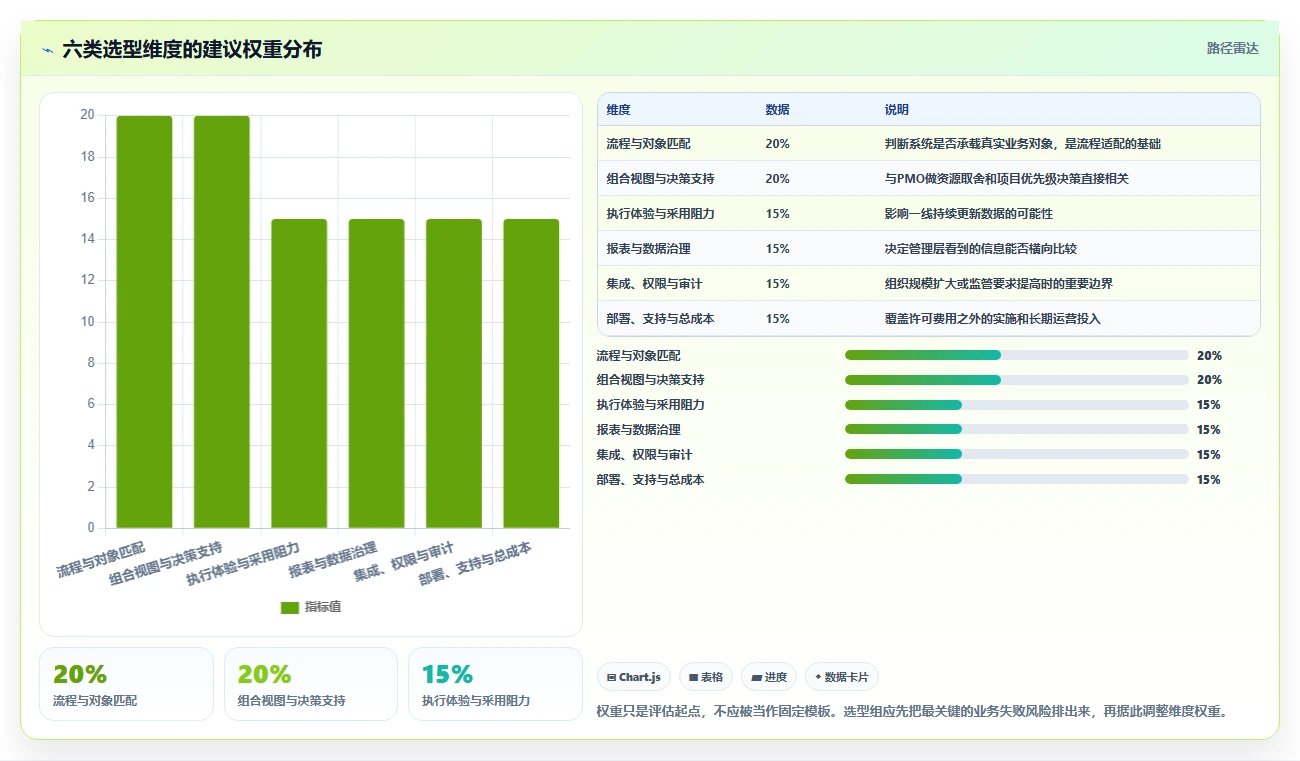The height and width of the screenshot is (761, 1300).
Task: Click the 报表与数据治理 x-axis label
Action: (332, 560)
